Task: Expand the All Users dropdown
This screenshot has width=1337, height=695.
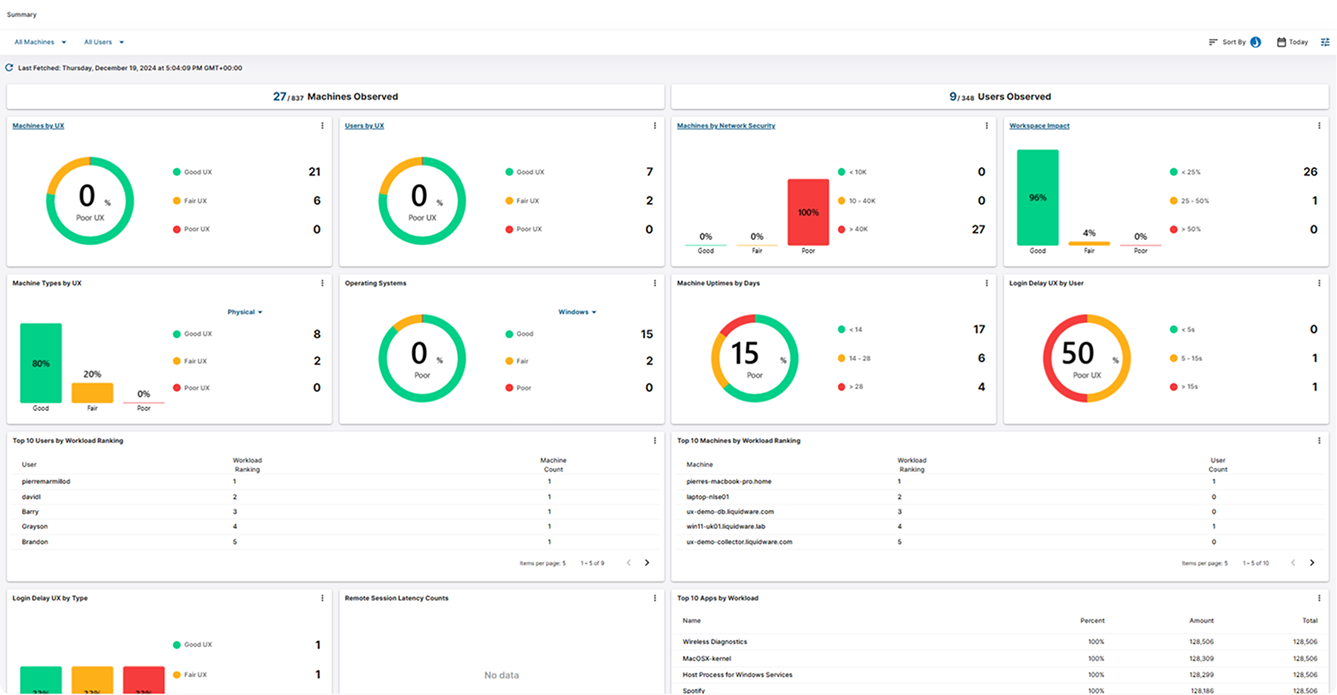Action: point(104,42)
